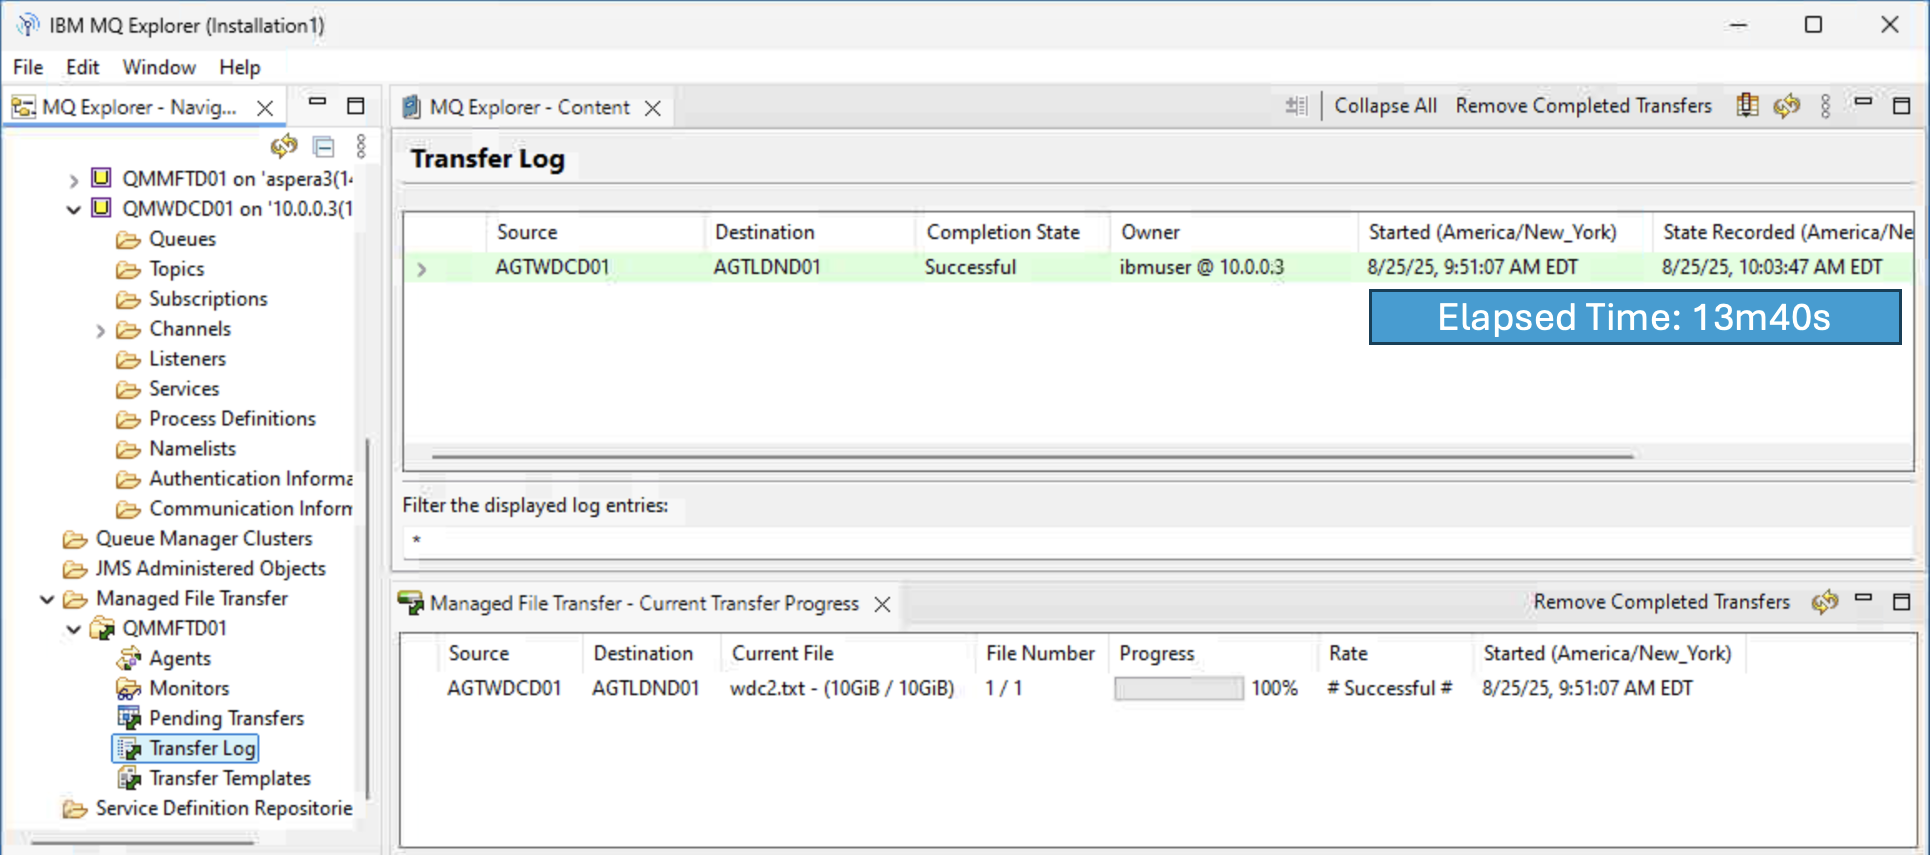Click the QMWDCD01 queue manager icon

point(101,208)
